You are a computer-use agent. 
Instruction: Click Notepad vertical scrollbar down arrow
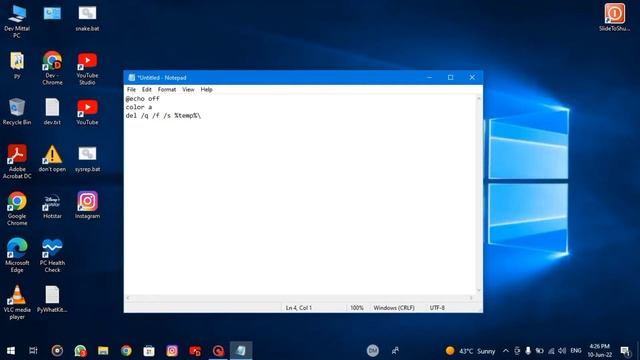[x=479, y=291]
